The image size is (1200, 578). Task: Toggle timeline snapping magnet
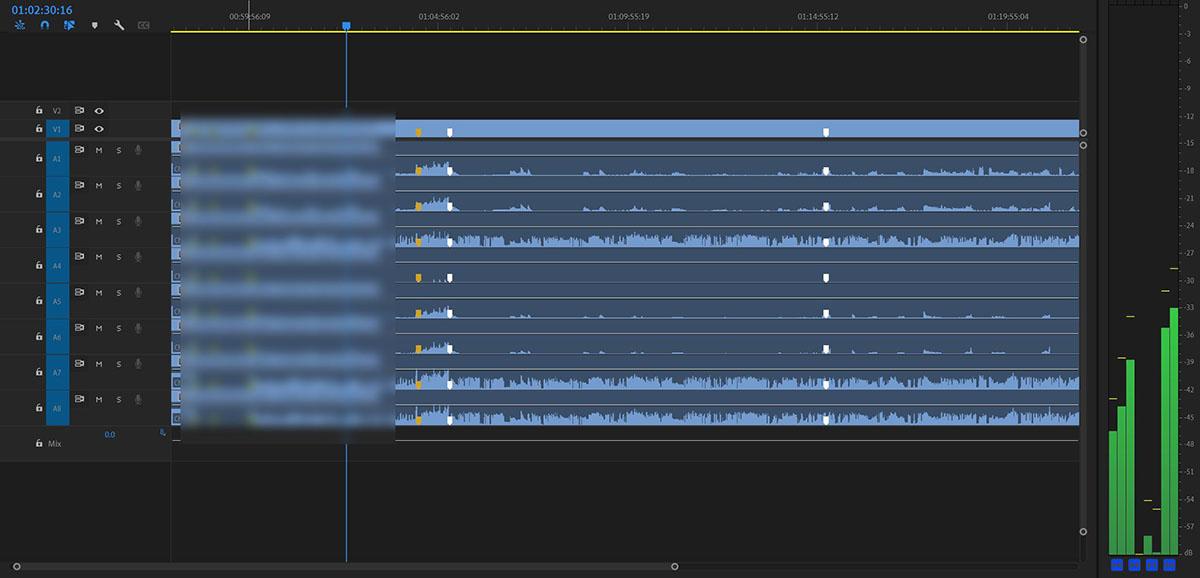[x=44, y=25]
